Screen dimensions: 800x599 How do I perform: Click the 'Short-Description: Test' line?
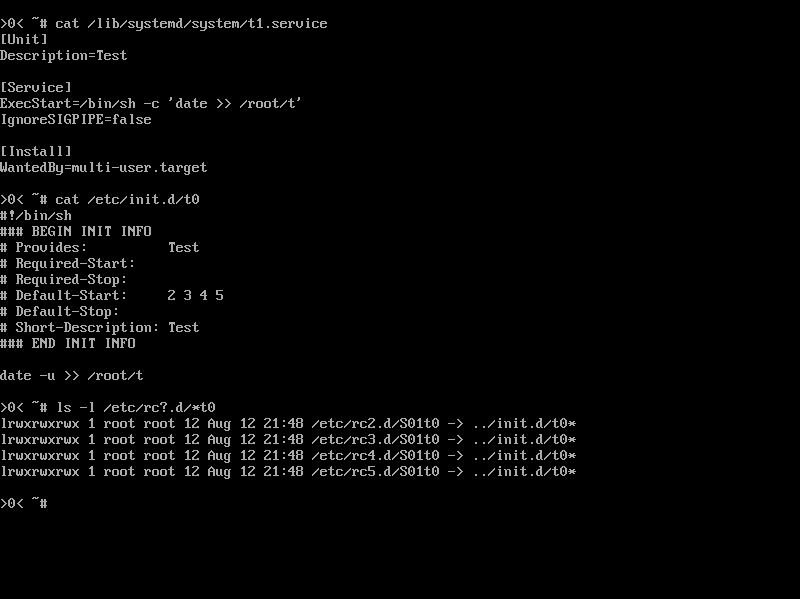[x=99, y=328]
